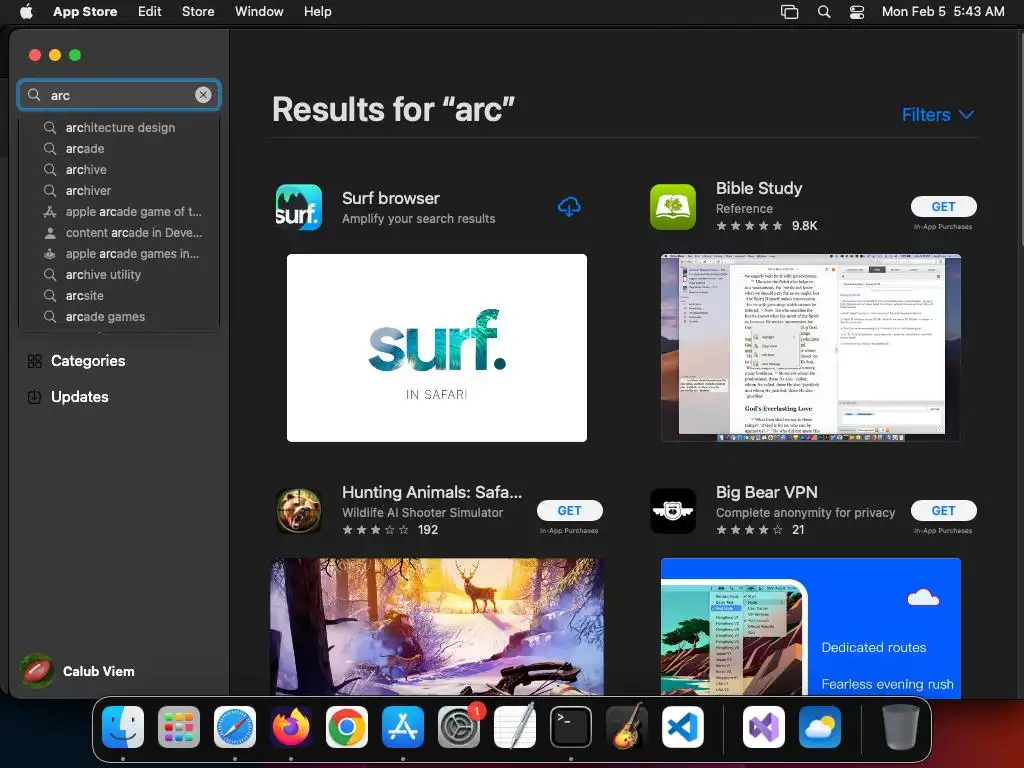Open Spotlight search in menu bar
Screen dimensions: 1024x768
pyautogui.click(x=824, y=12)
